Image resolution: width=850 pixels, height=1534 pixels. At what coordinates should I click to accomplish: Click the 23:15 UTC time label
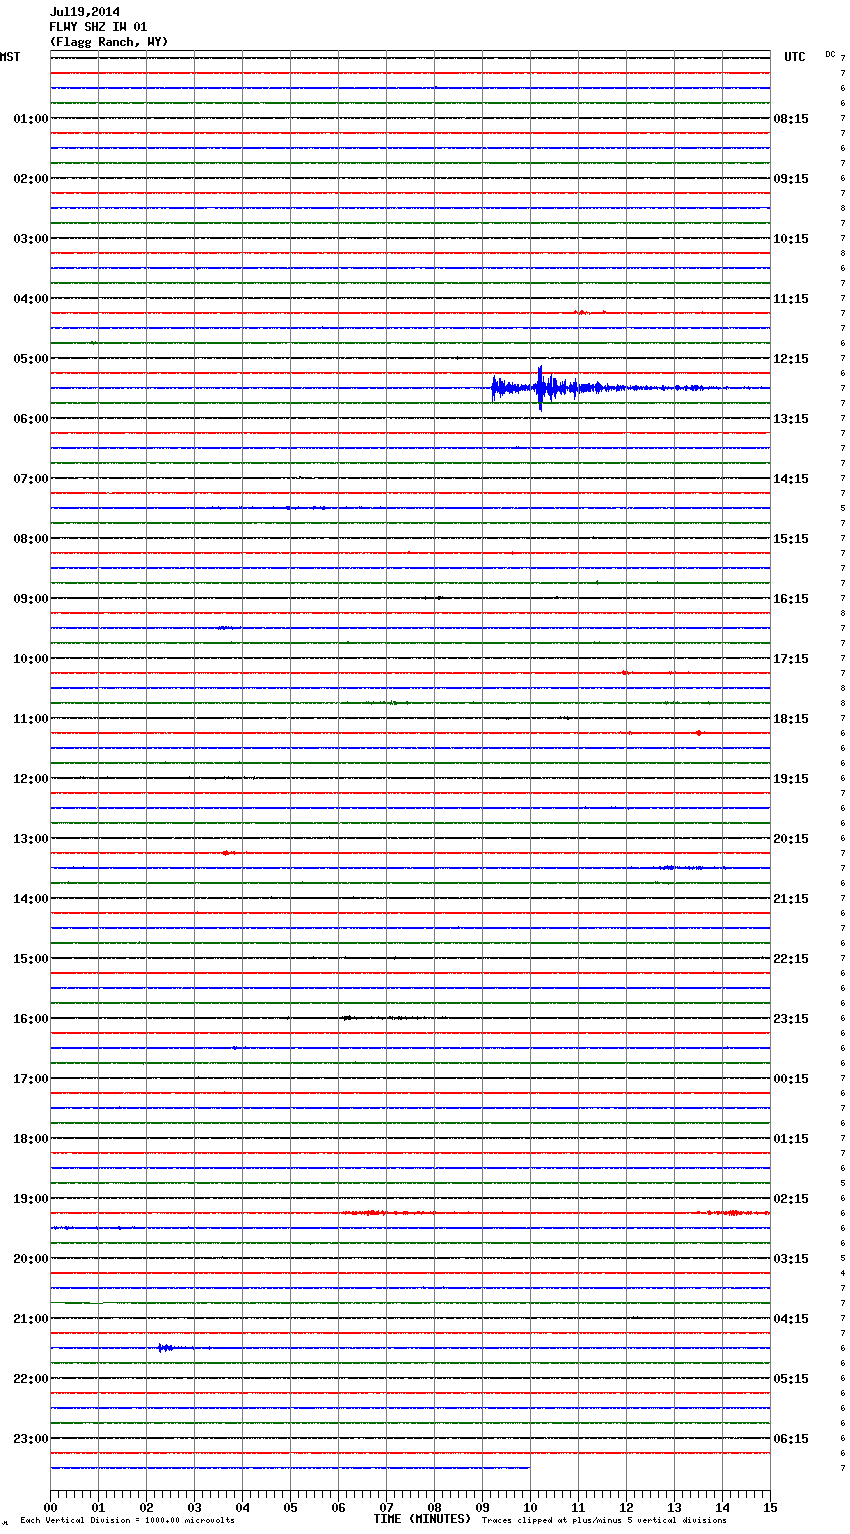tap(791, 1019)
